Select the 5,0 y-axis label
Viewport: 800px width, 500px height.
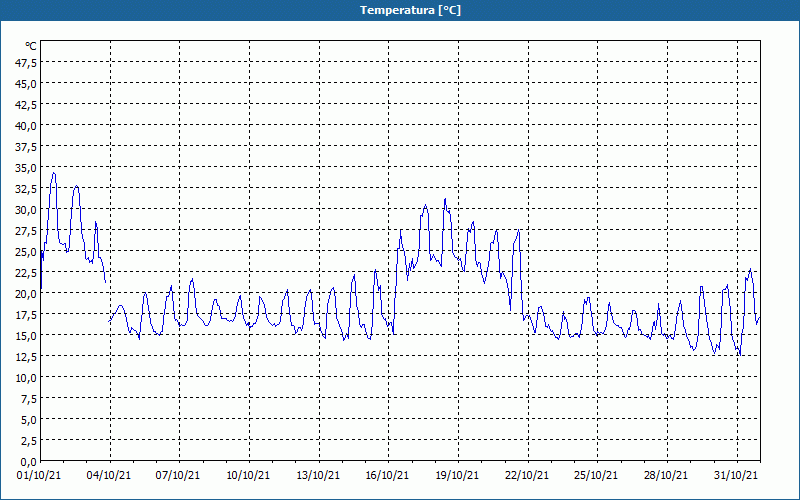pyautogui.click(x=29, y=420)
